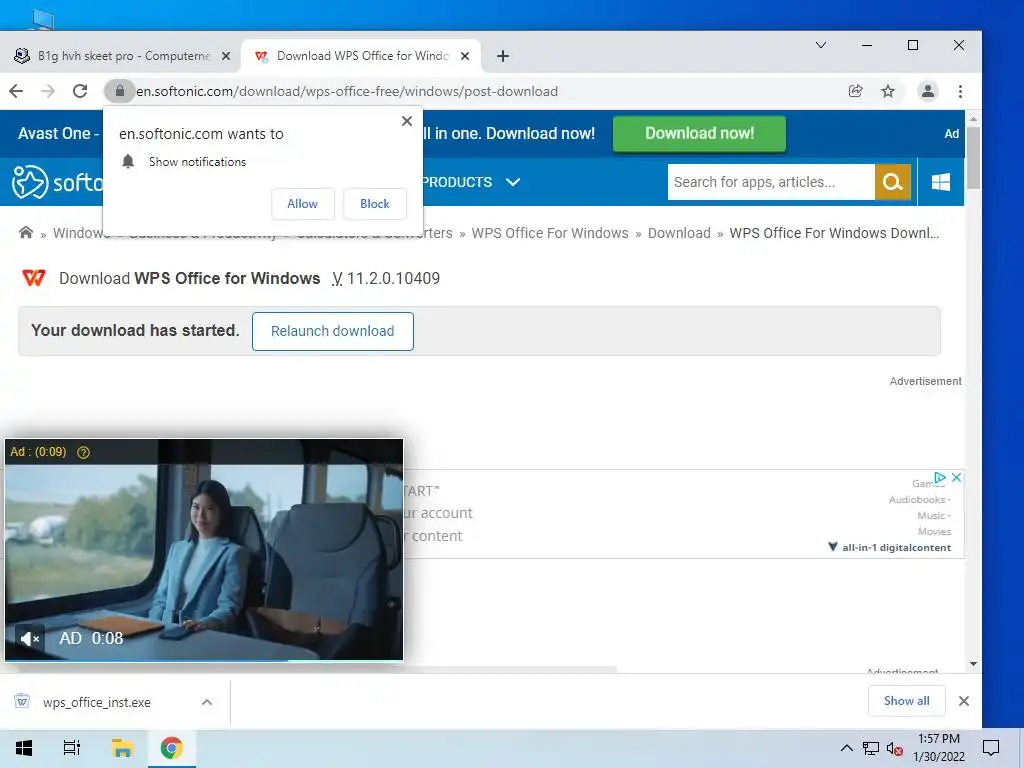Click the muted volume tray icon
The image size is (1024, 768).
pos(894,748)
